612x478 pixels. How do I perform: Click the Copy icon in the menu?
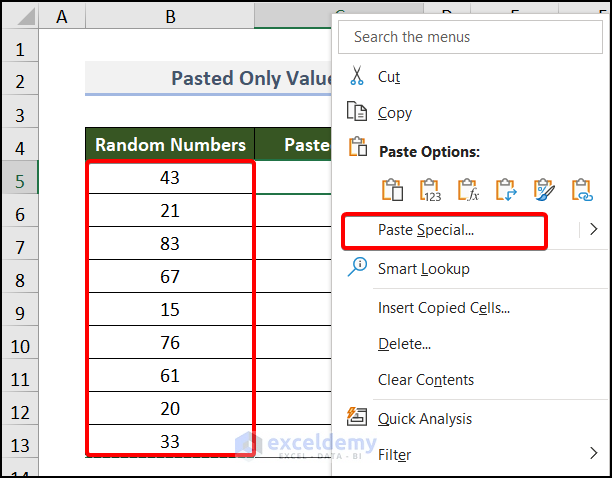pos(357,113)
